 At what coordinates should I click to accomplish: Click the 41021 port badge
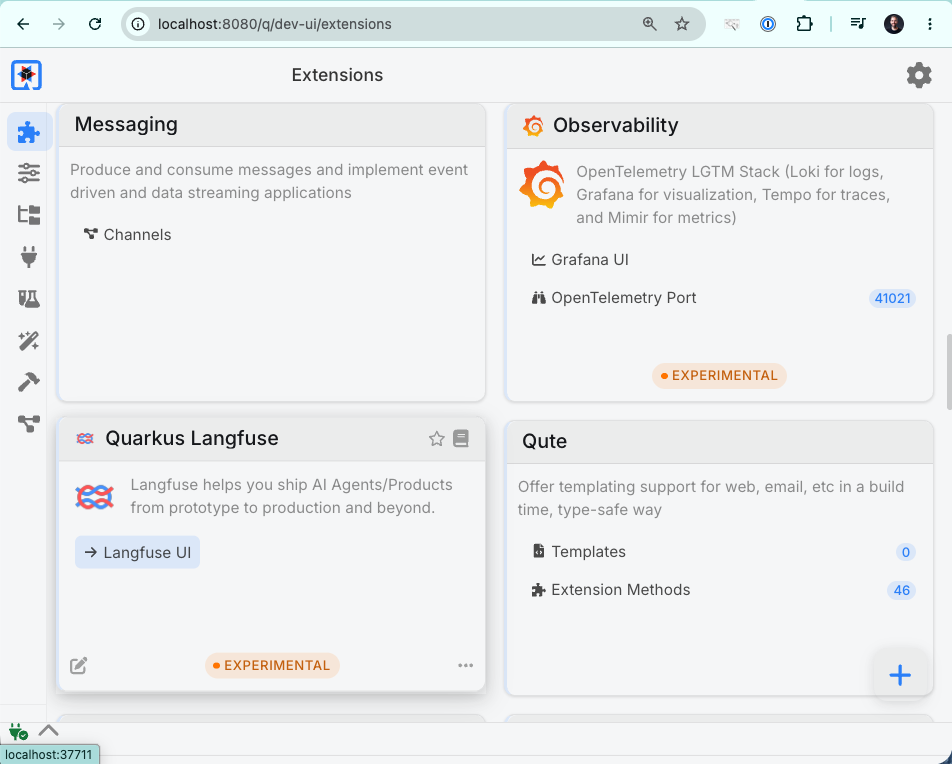[x=892, y=298]
